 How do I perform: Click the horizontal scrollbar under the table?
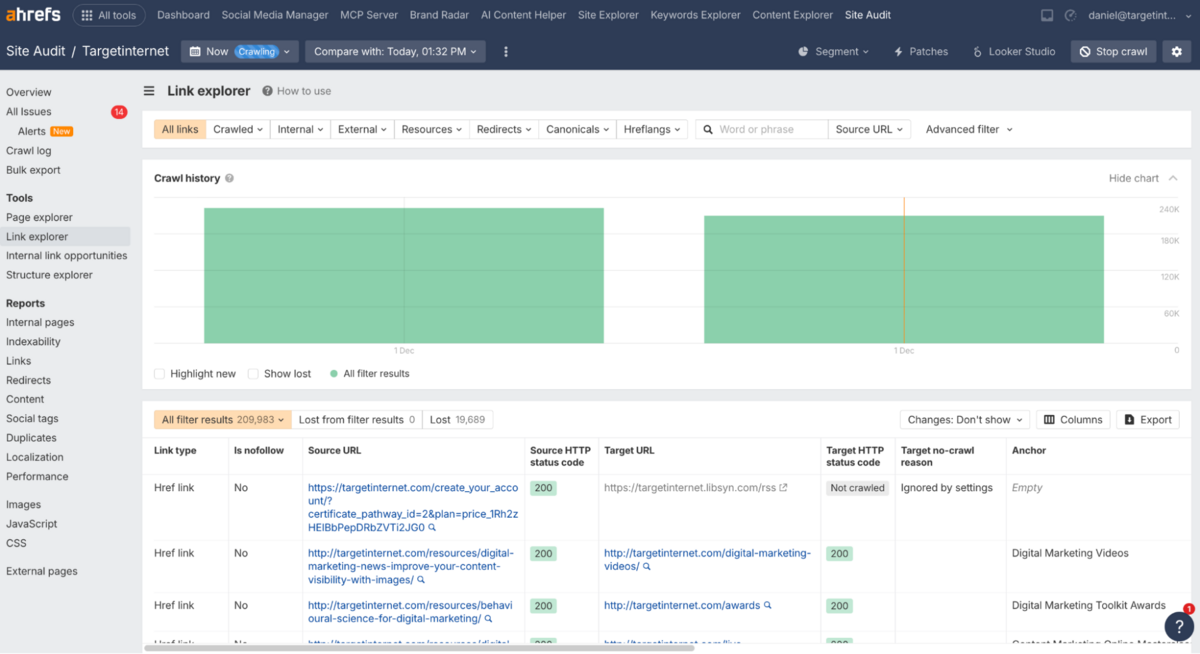419,648
